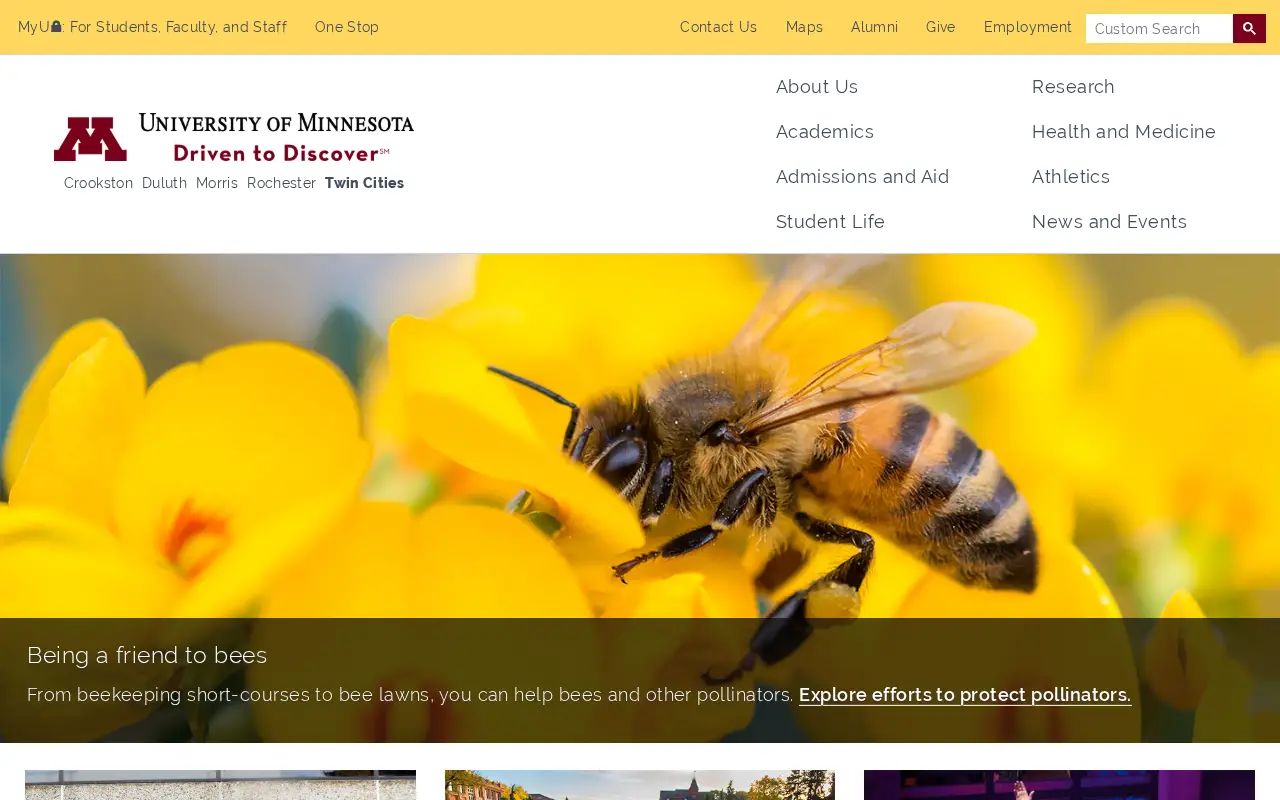Open the One Stop link

tap(347, 27)
